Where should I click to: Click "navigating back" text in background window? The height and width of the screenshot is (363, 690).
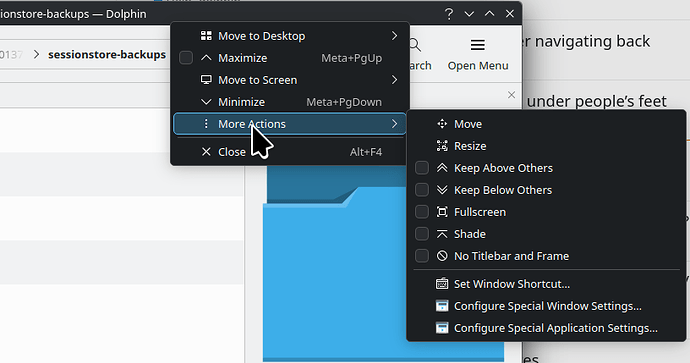pyautogui.click(x=592, y=41)
